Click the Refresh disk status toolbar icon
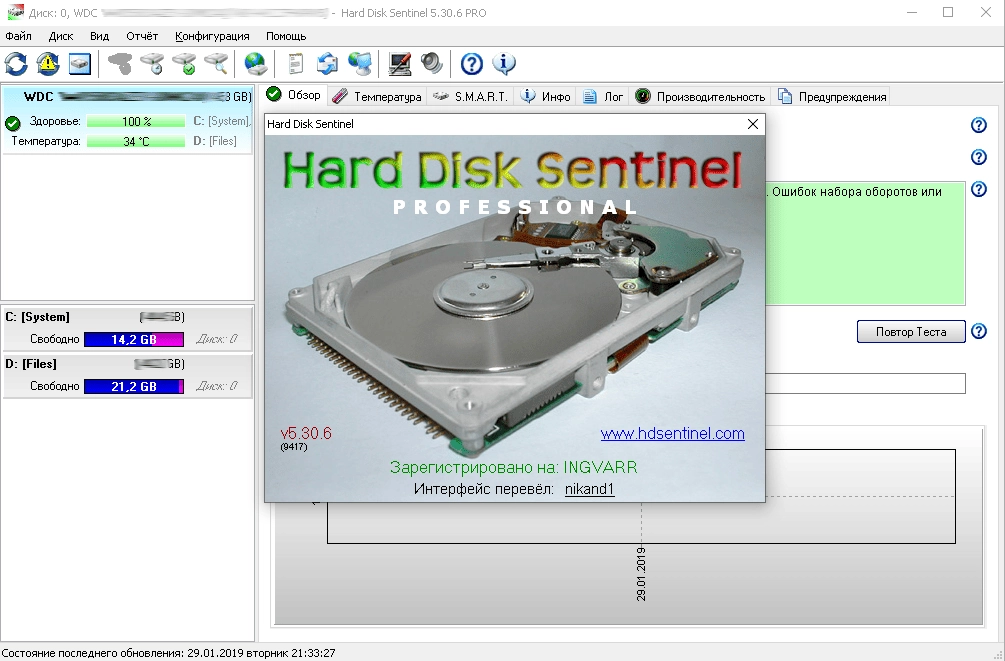Screen dimensions: 1005x661 click(x=16, y=63)
